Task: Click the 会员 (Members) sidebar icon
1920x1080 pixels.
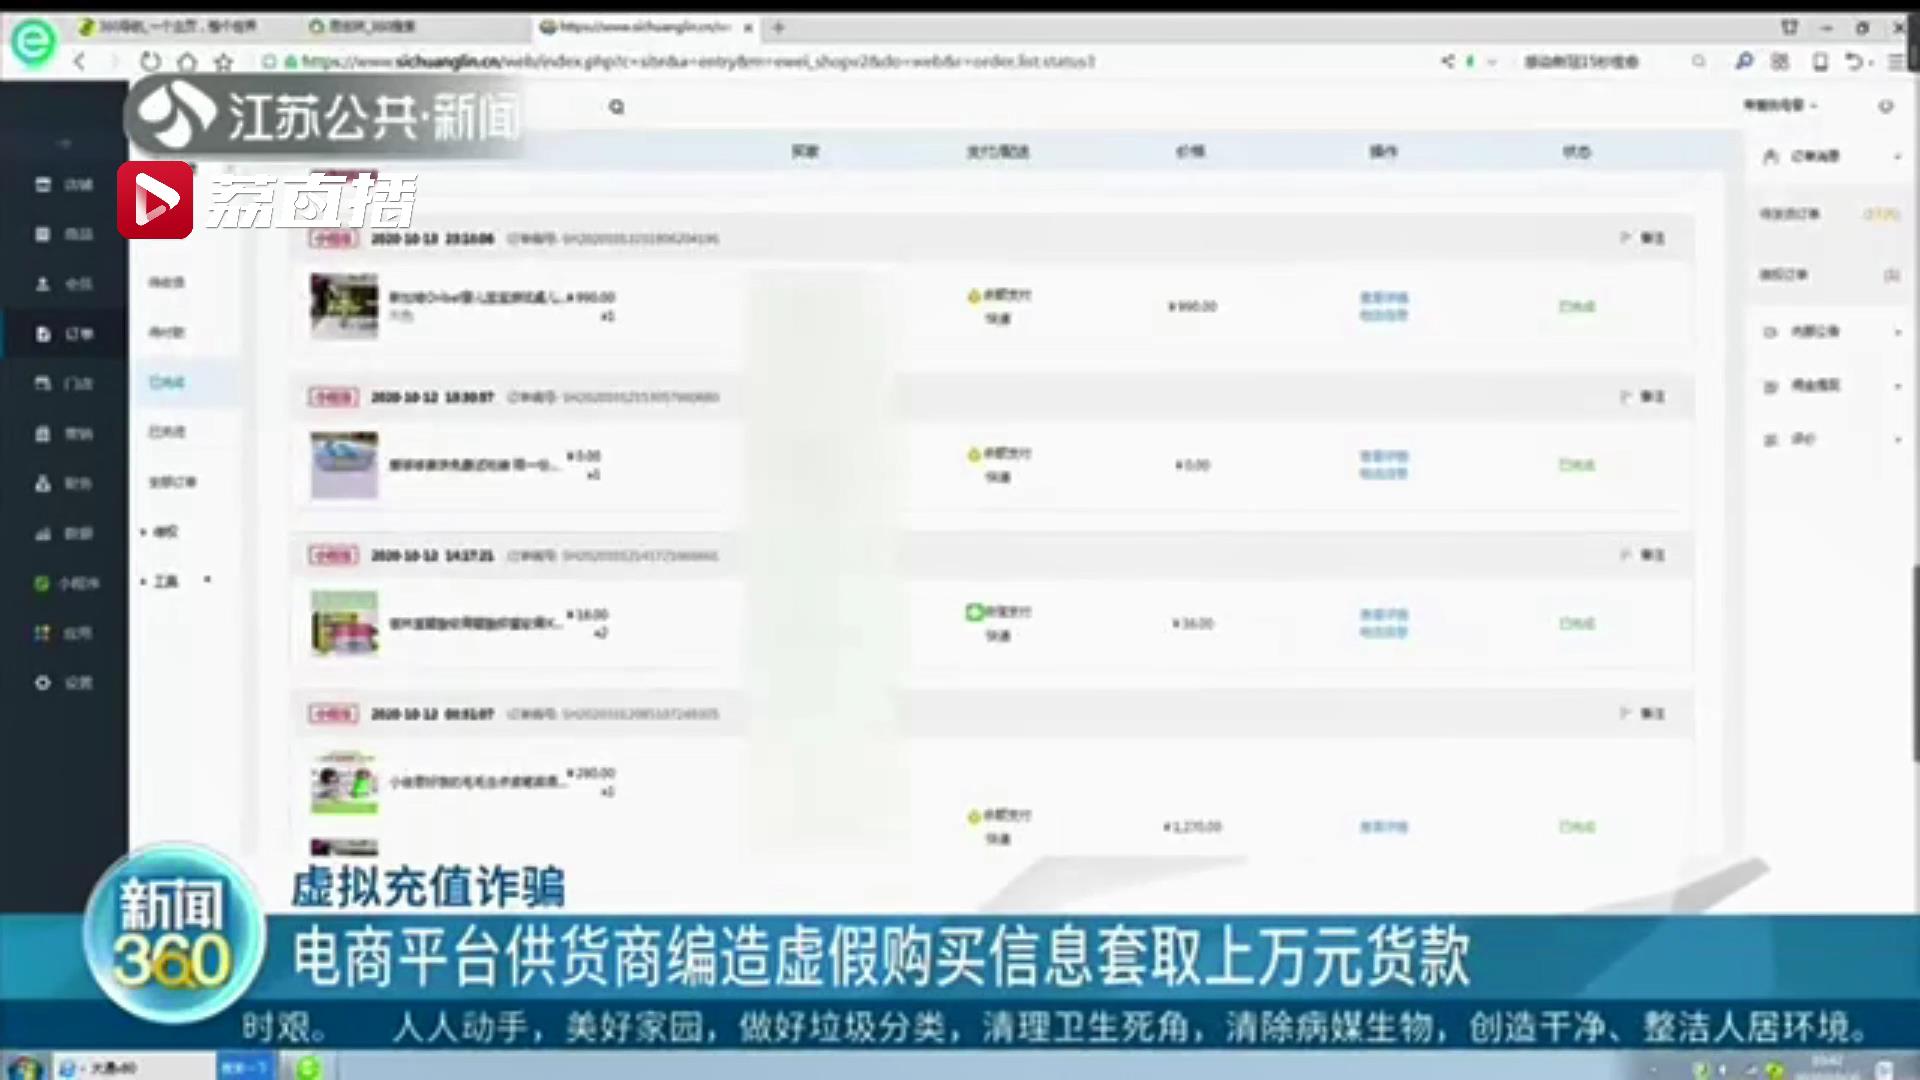Action: pos(44,284)
